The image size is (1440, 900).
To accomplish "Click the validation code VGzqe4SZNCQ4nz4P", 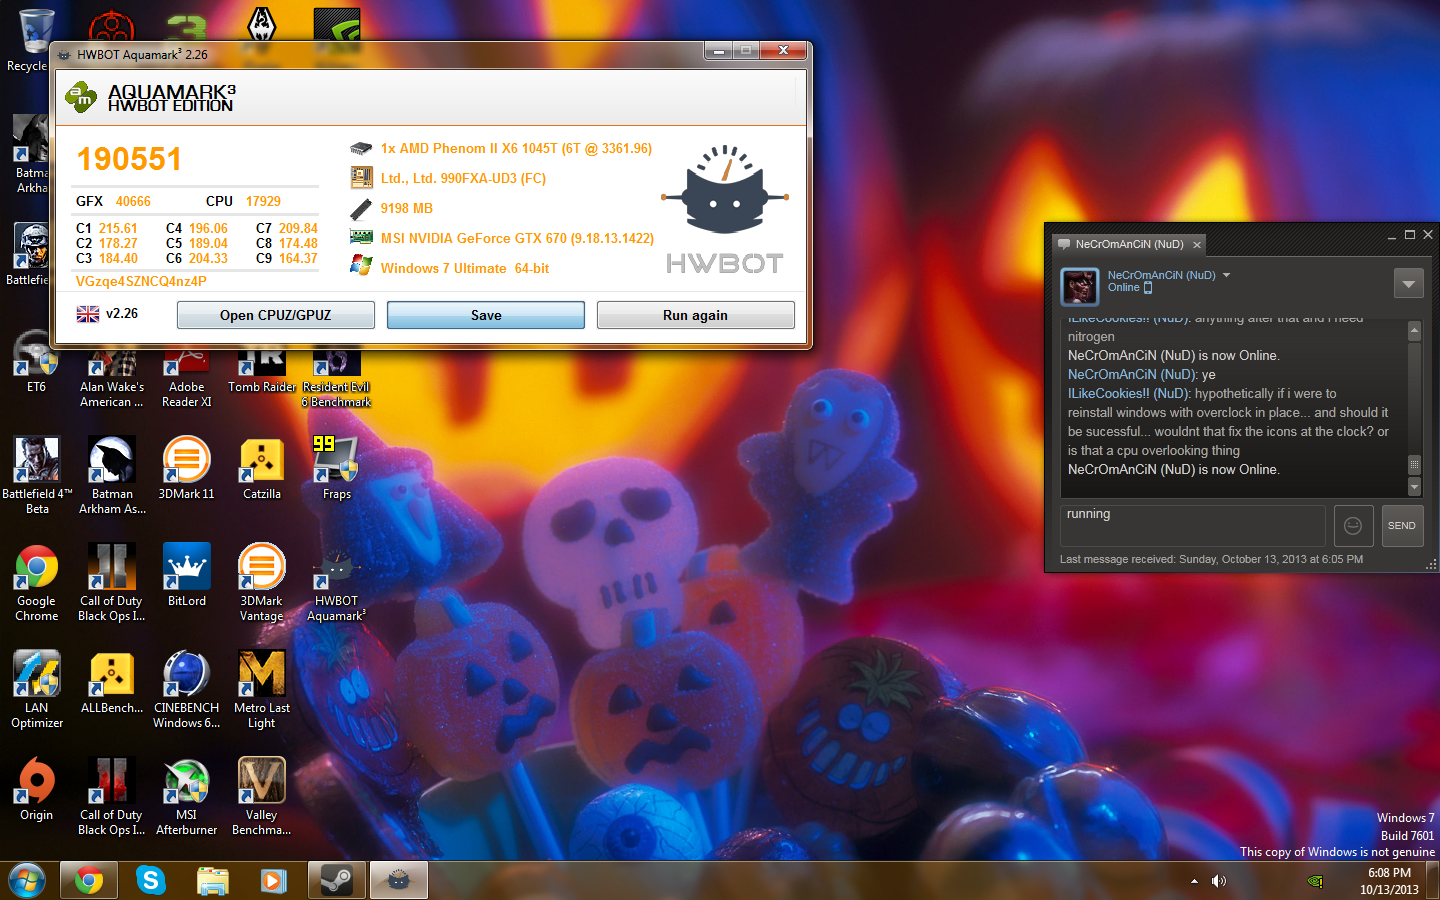I will pyautogui.click(x=141, y=281).
